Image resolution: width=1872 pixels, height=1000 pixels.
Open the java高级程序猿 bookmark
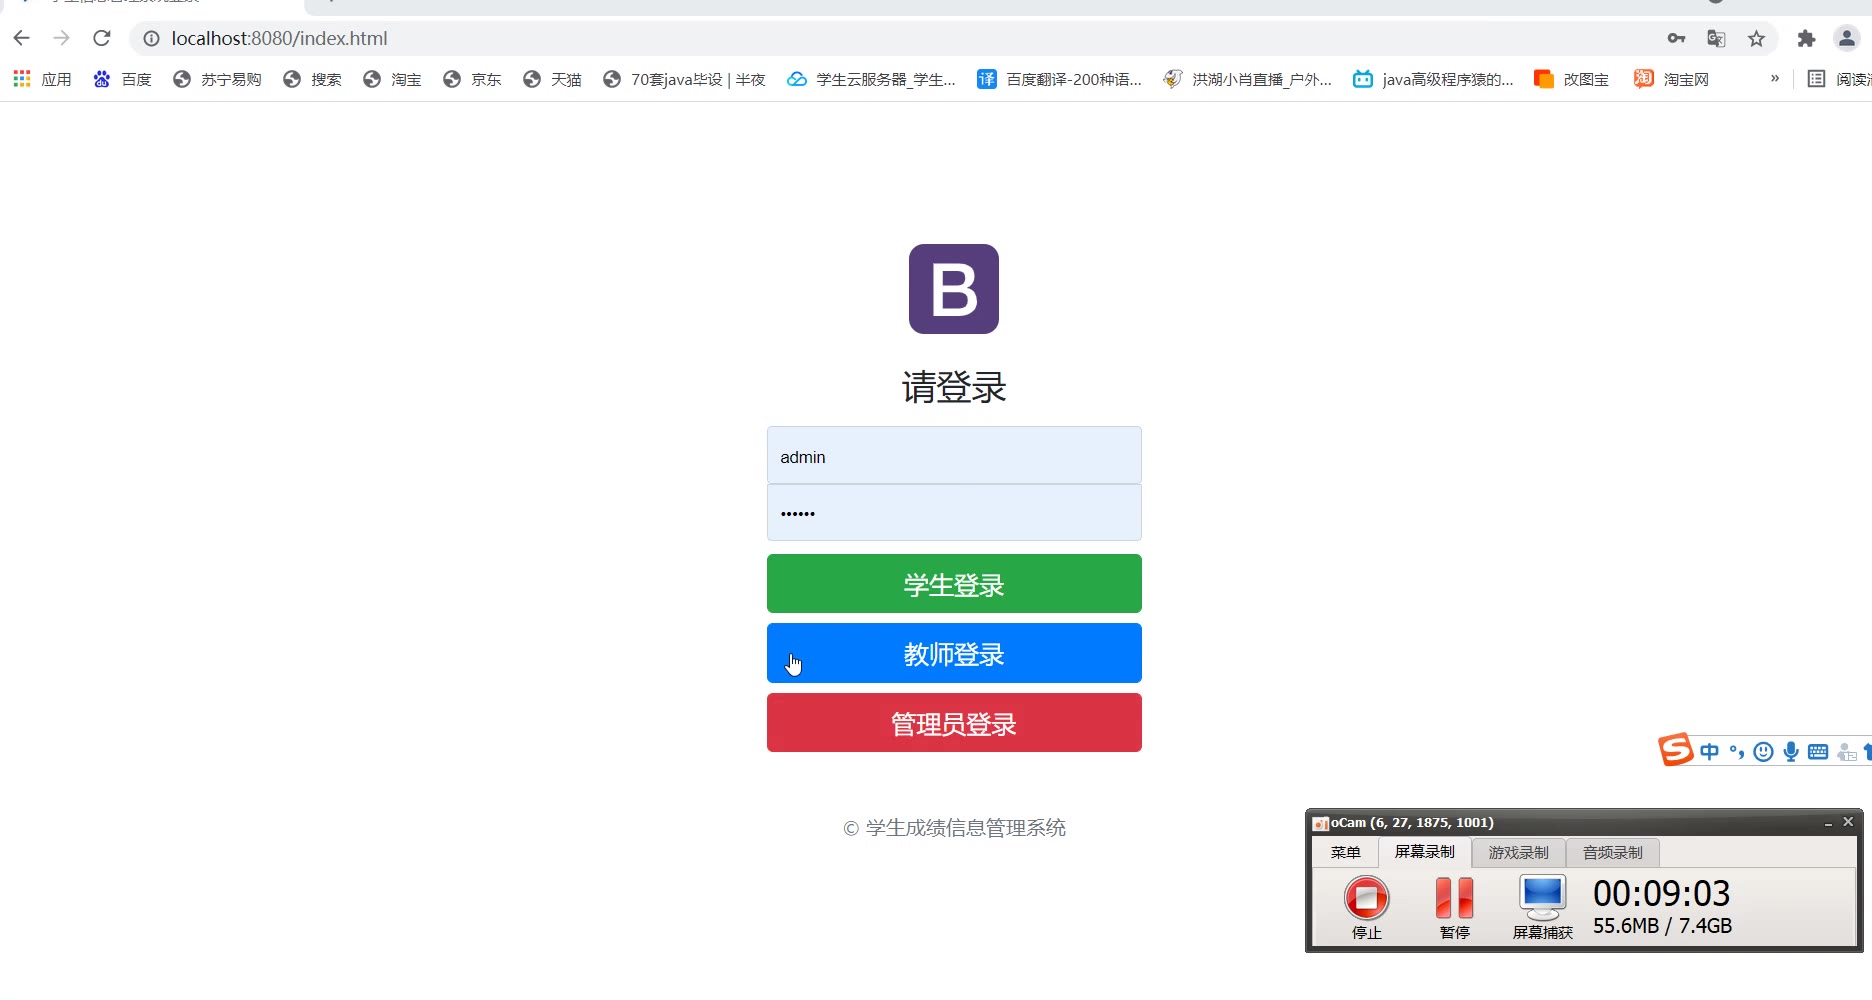click(x=1433, y=79)
